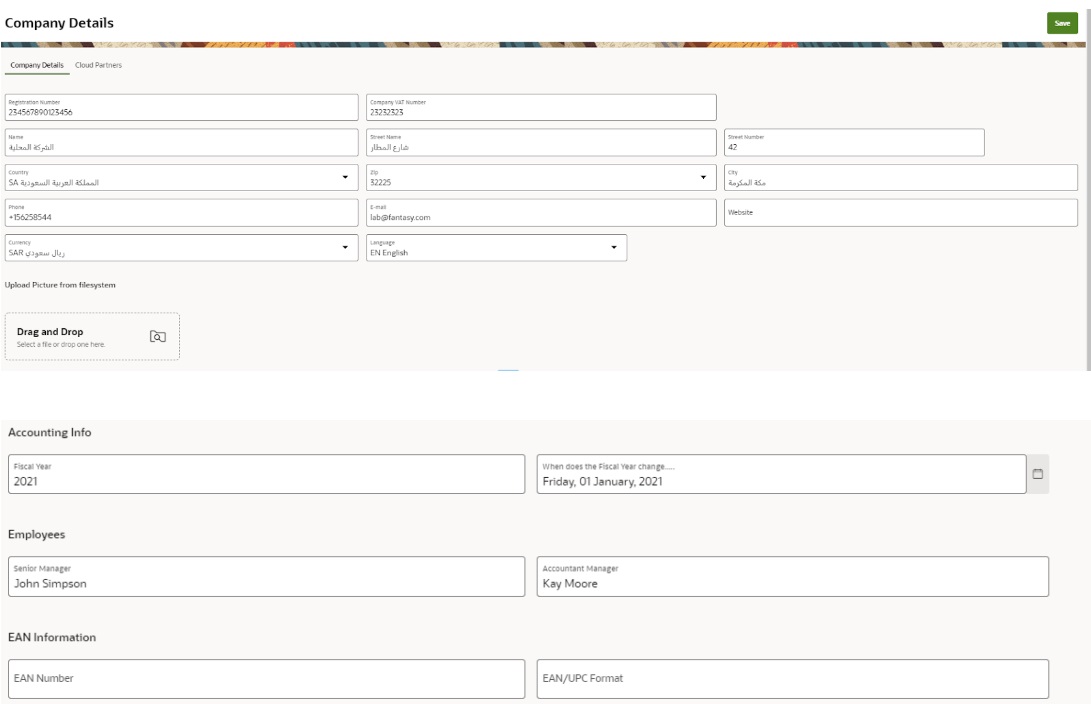Screen dimensions: 1091x704
Task: Click the Senior Manager field
Action: (266, 576)
